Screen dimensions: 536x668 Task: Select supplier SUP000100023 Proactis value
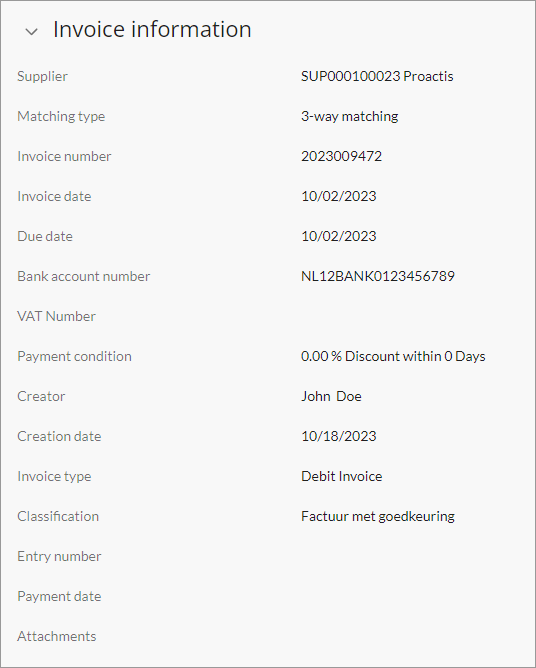coord(377,76)
